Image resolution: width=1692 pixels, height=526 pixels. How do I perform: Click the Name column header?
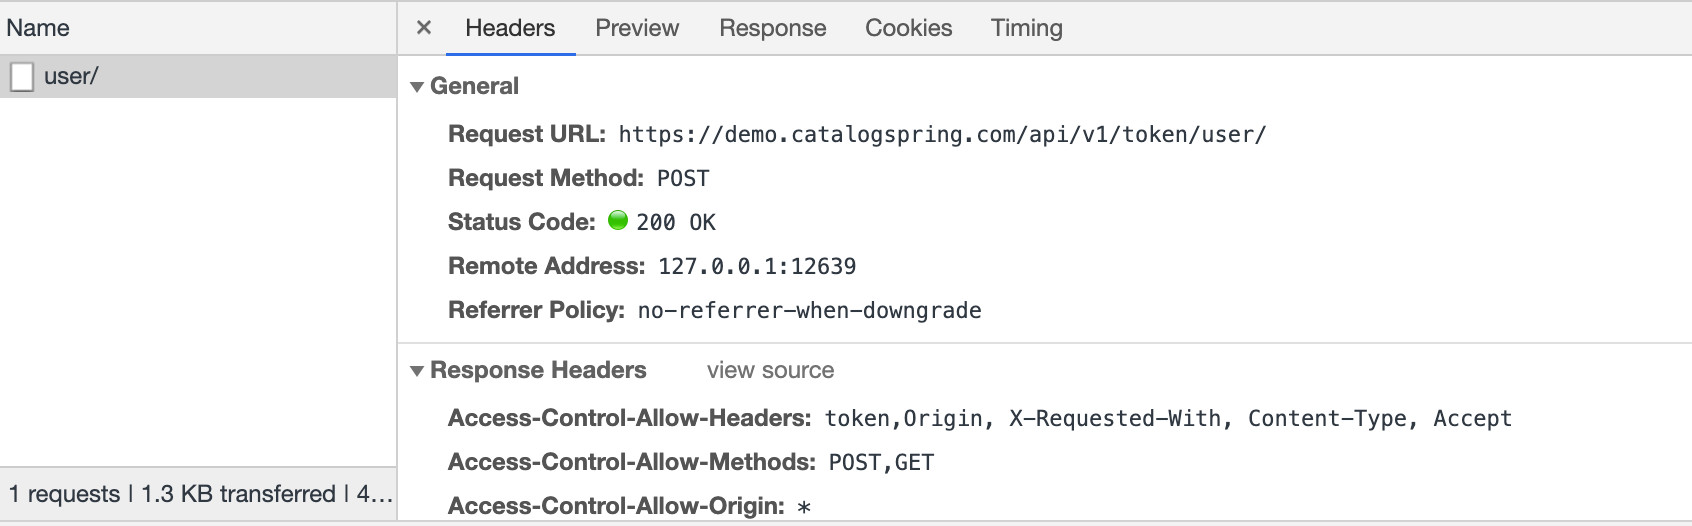(x=38, y=28)
